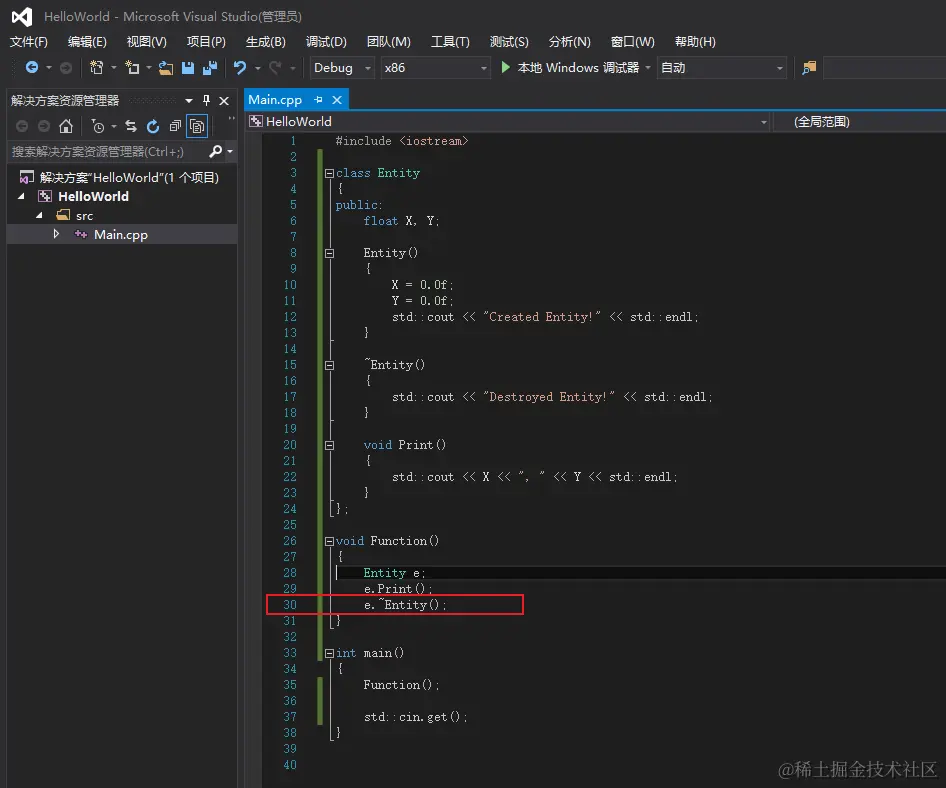Open the 调试(D) menu
Image resolution: width=946 pixels, height=788 pixels.
[326, 42]
